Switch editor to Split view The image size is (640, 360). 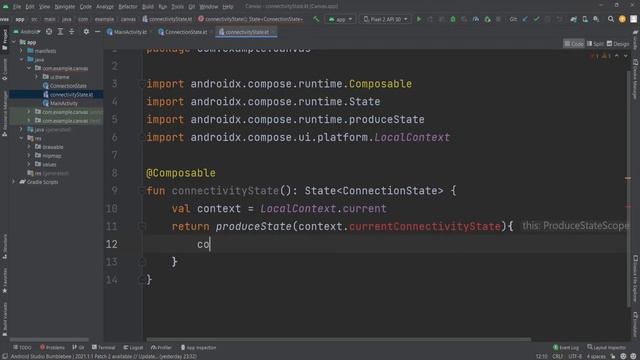click(x=595, y=44)
